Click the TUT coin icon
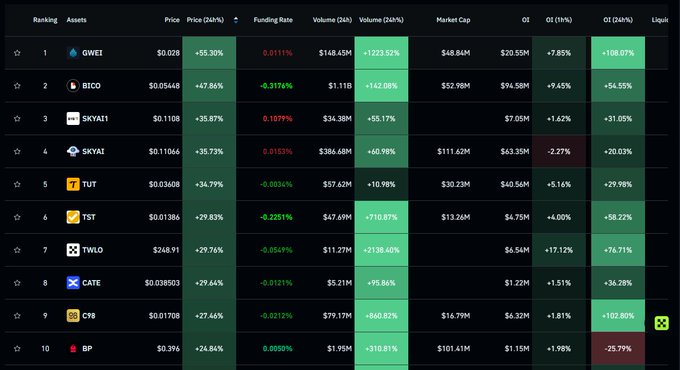 pyautogui.click(x=73, y=184)
